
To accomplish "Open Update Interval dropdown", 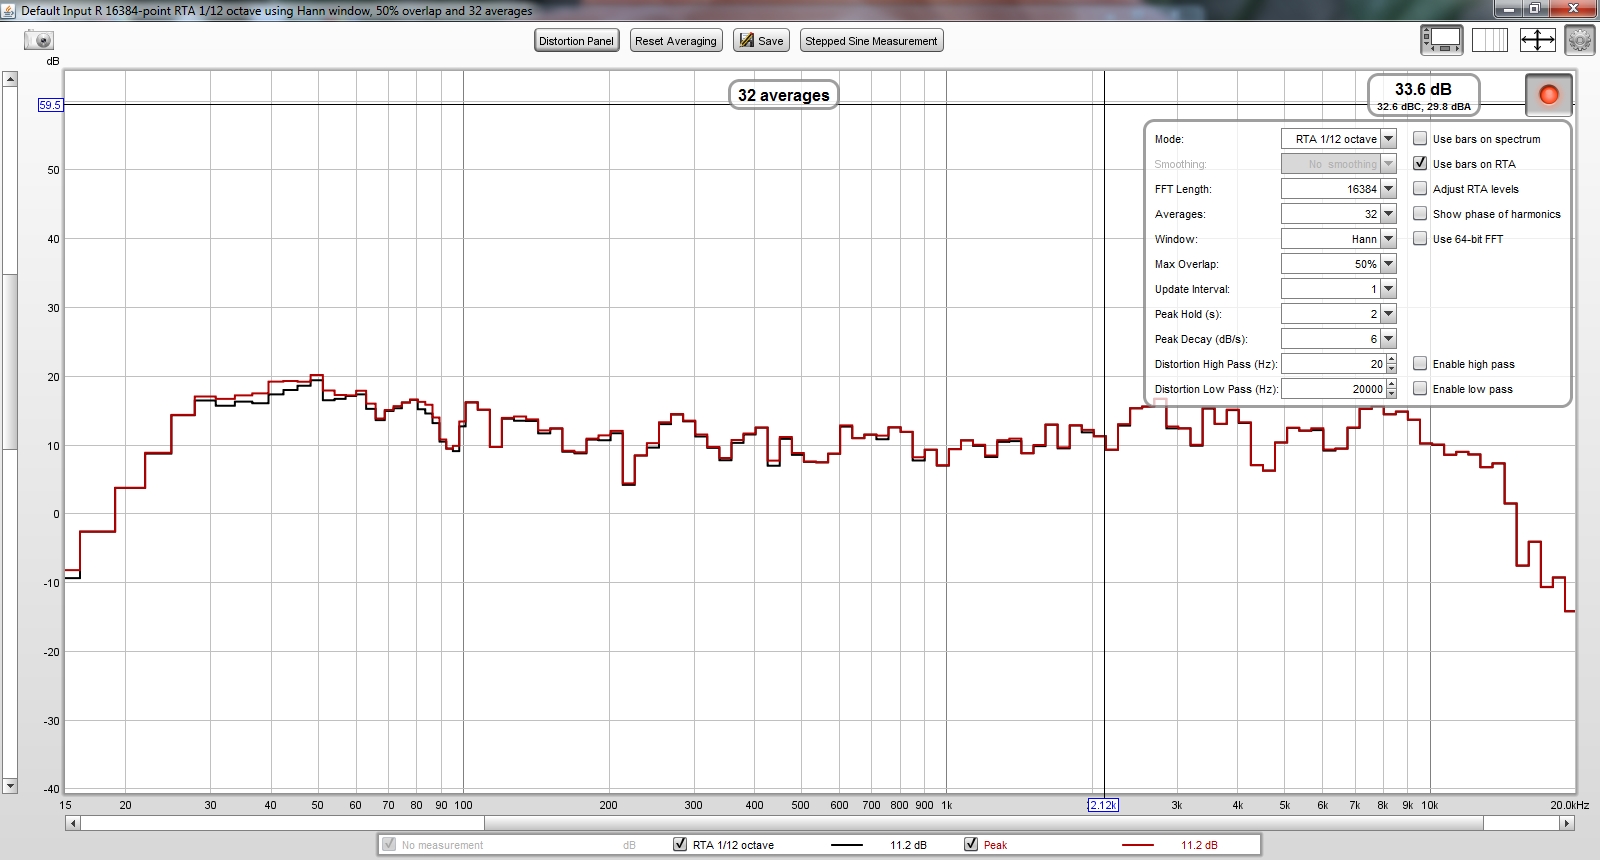I will tap(1338, 289).
